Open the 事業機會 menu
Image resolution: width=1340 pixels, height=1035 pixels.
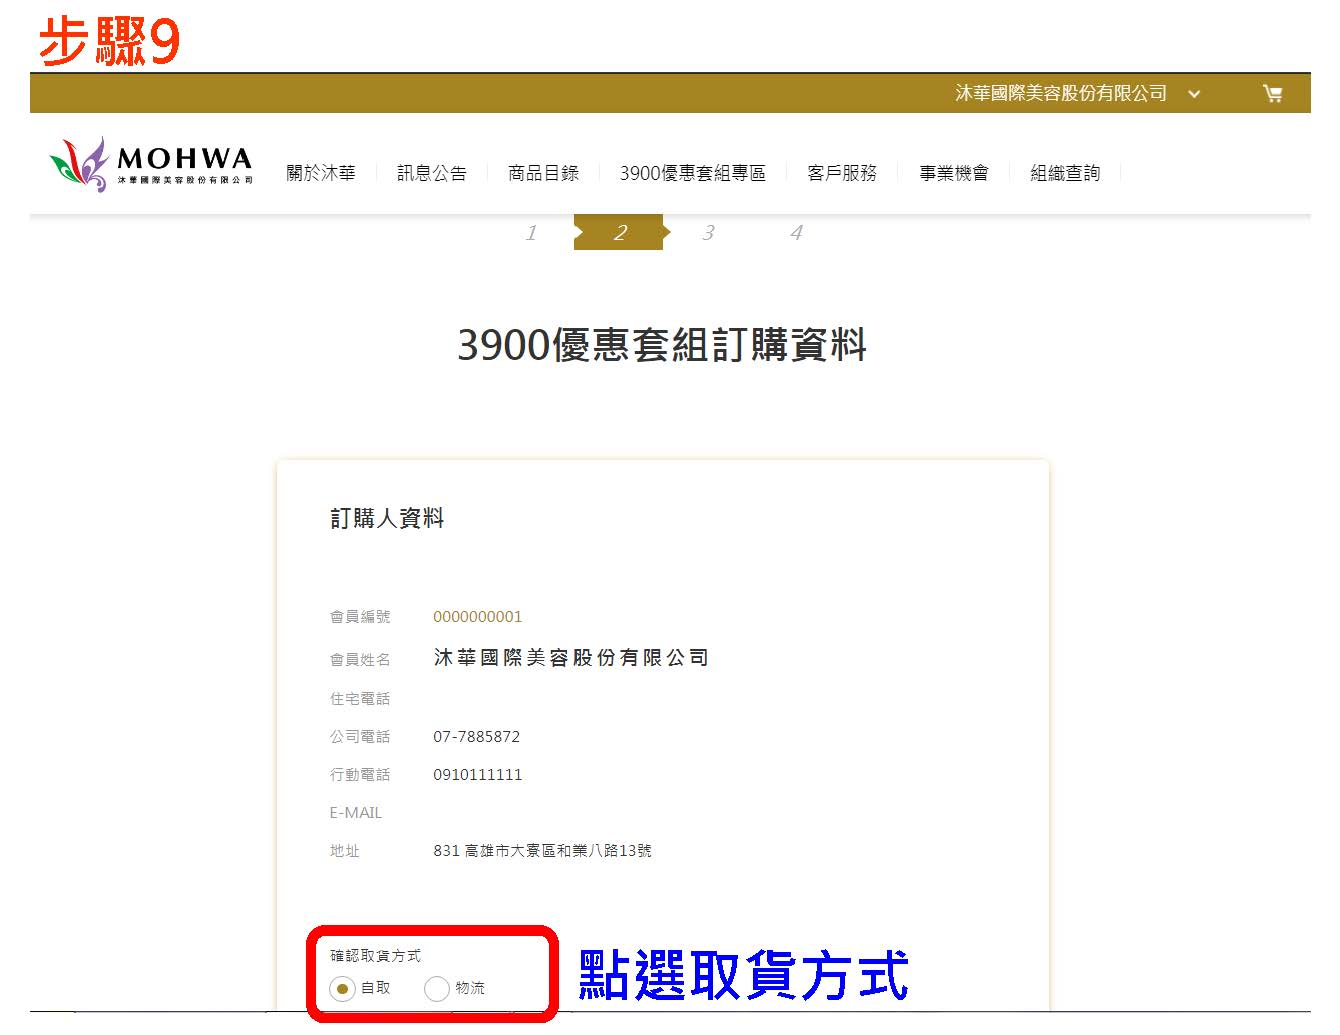954,173
